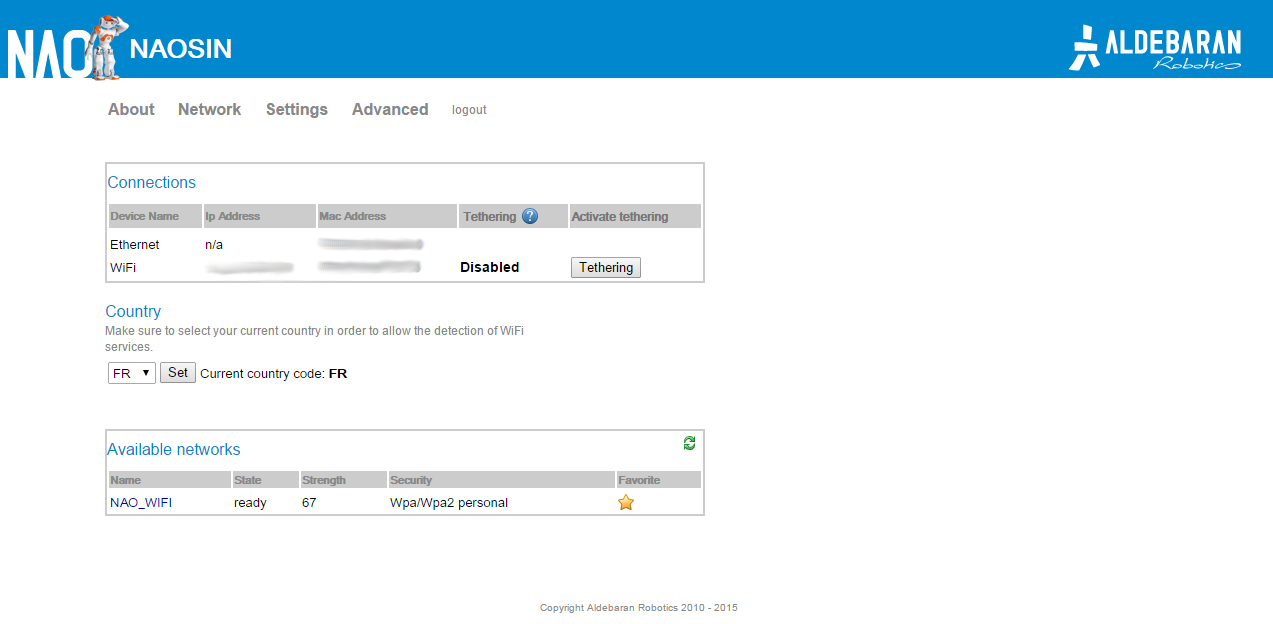1273x624 pixels.
Task: Click the strength value 67
Action: point(309,503)
